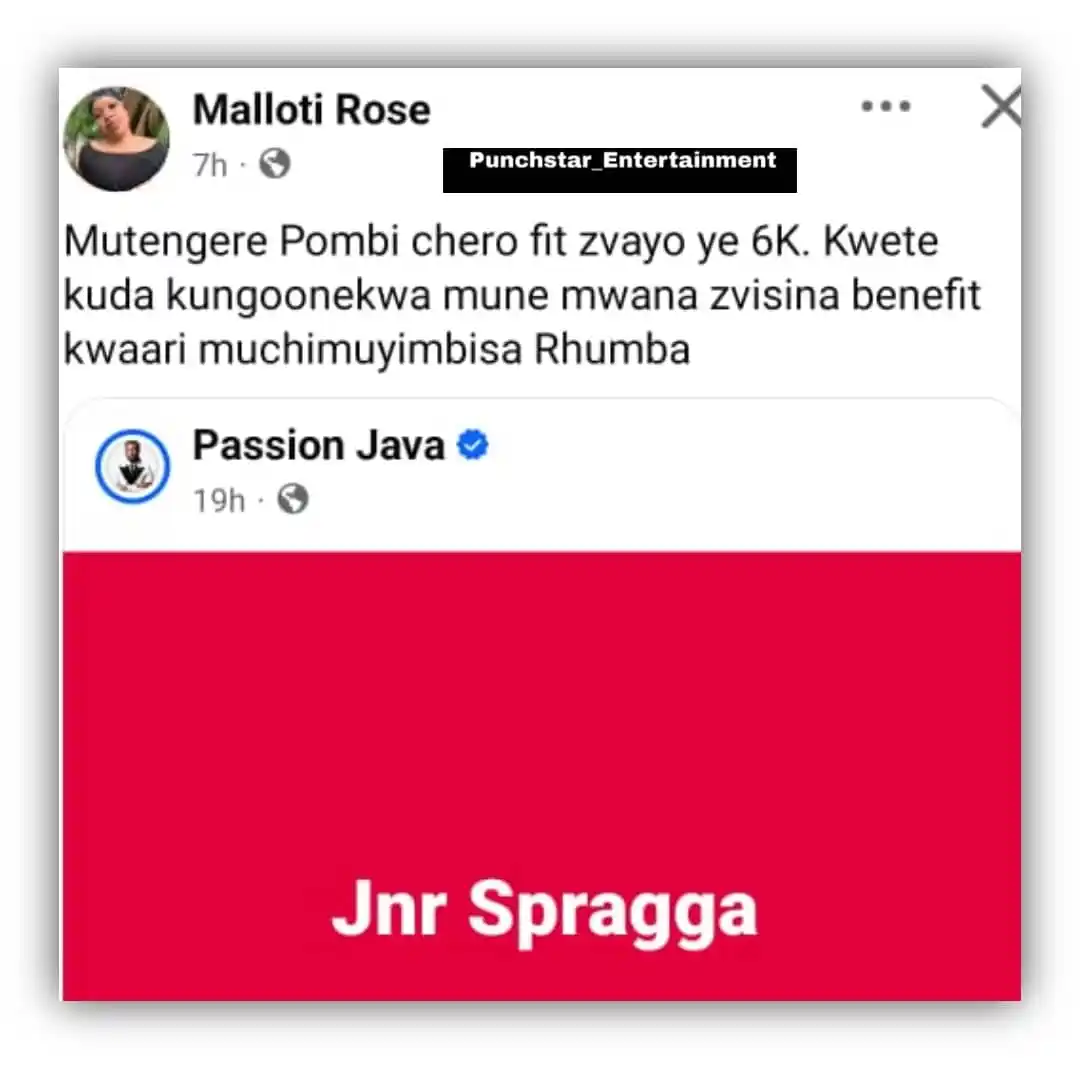Click the Punchstar_Entertainment watermark label

point(620,170)
